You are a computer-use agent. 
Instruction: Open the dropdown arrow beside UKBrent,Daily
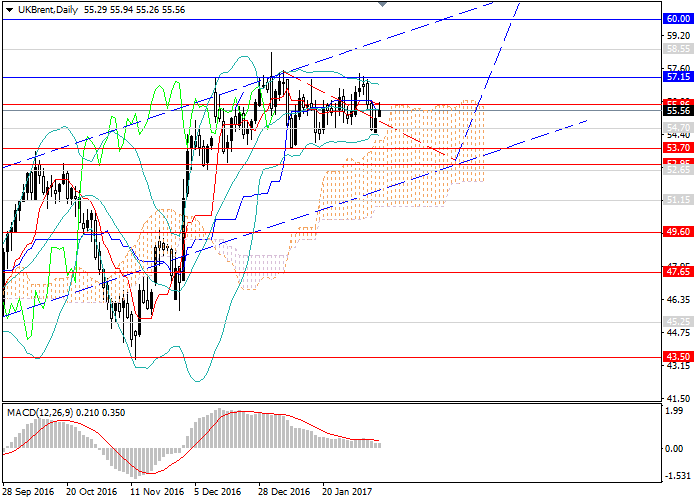pos(9,10)
